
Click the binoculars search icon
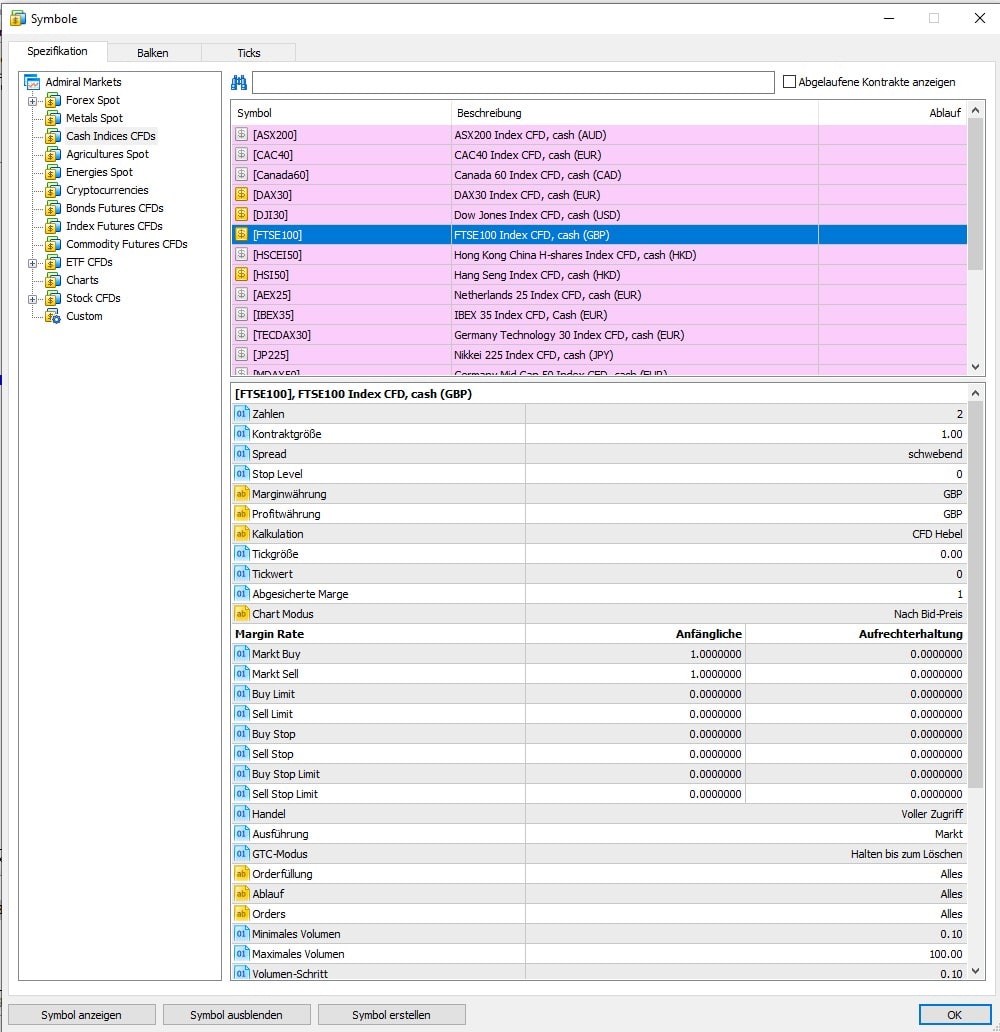pos(239,82)
